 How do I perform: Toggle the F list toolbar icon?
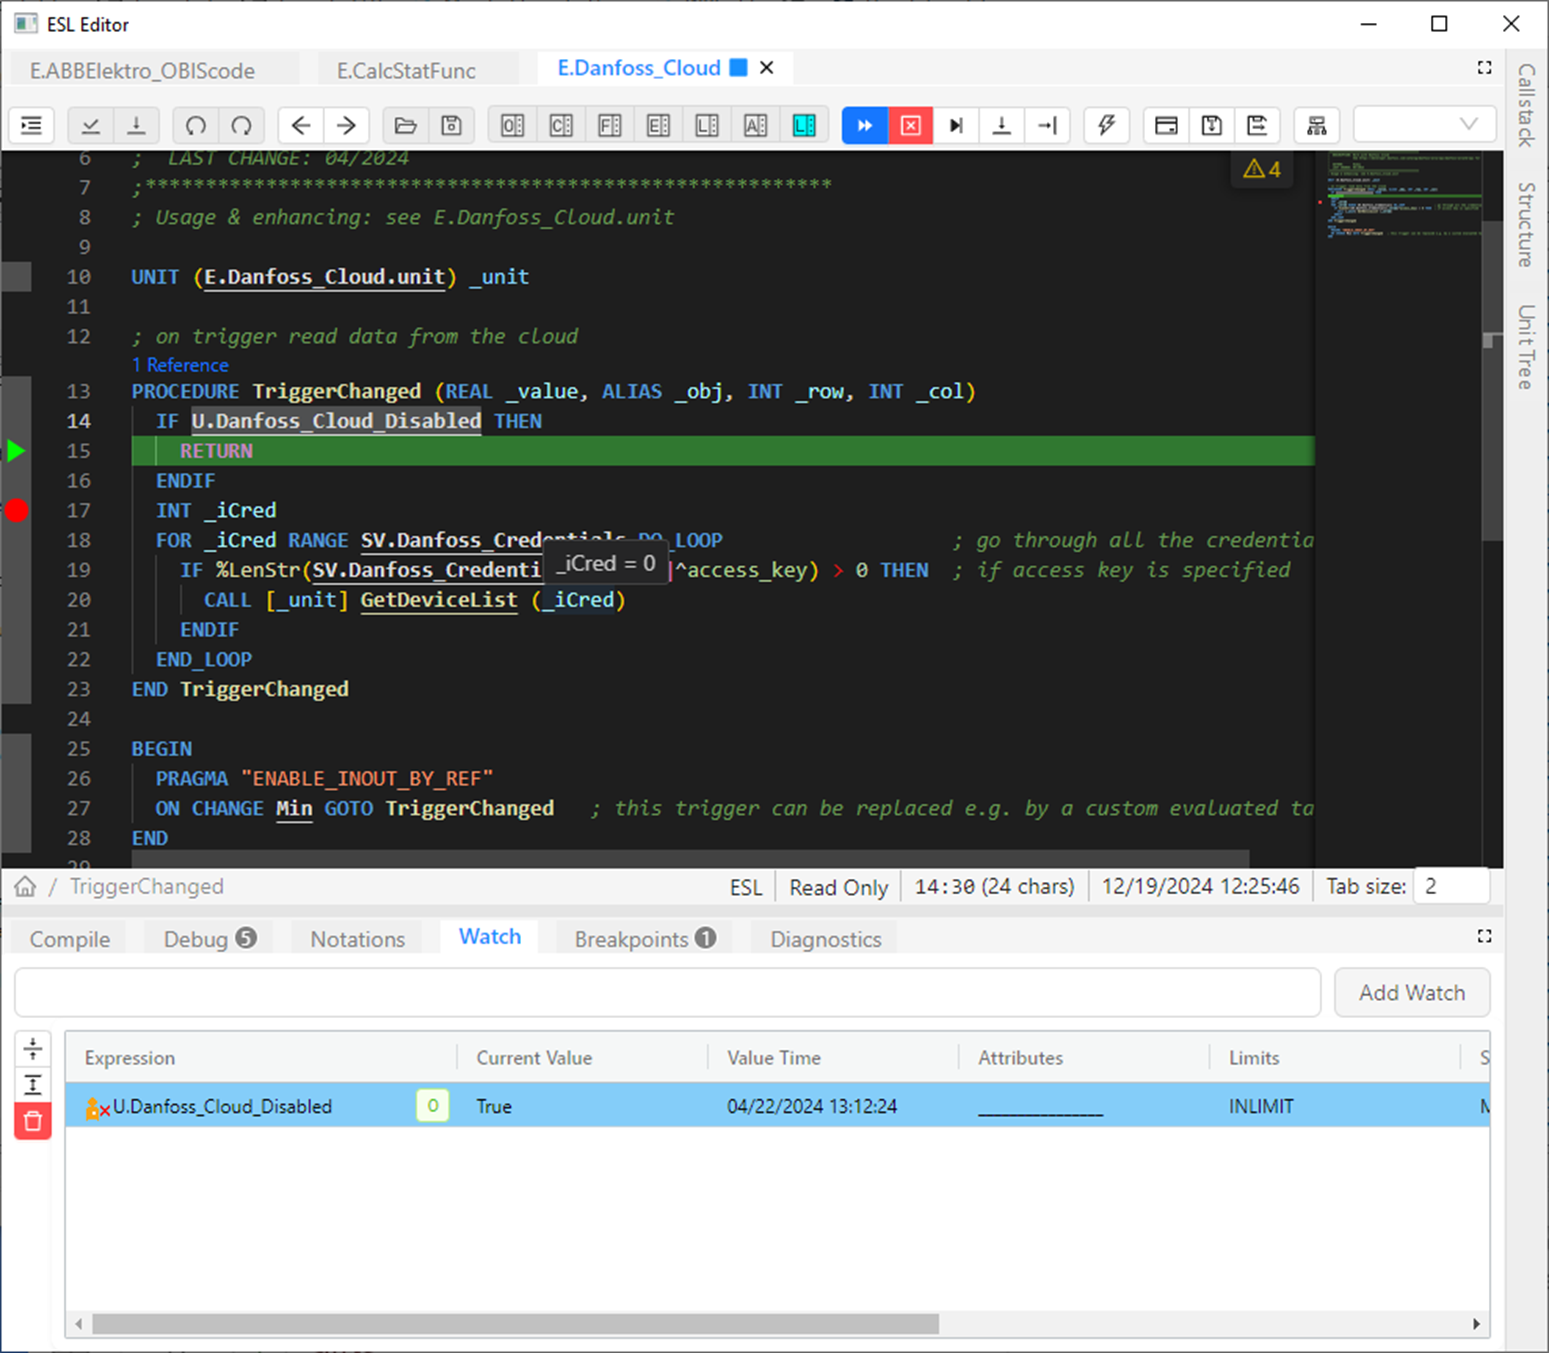(x=610, y=125)
